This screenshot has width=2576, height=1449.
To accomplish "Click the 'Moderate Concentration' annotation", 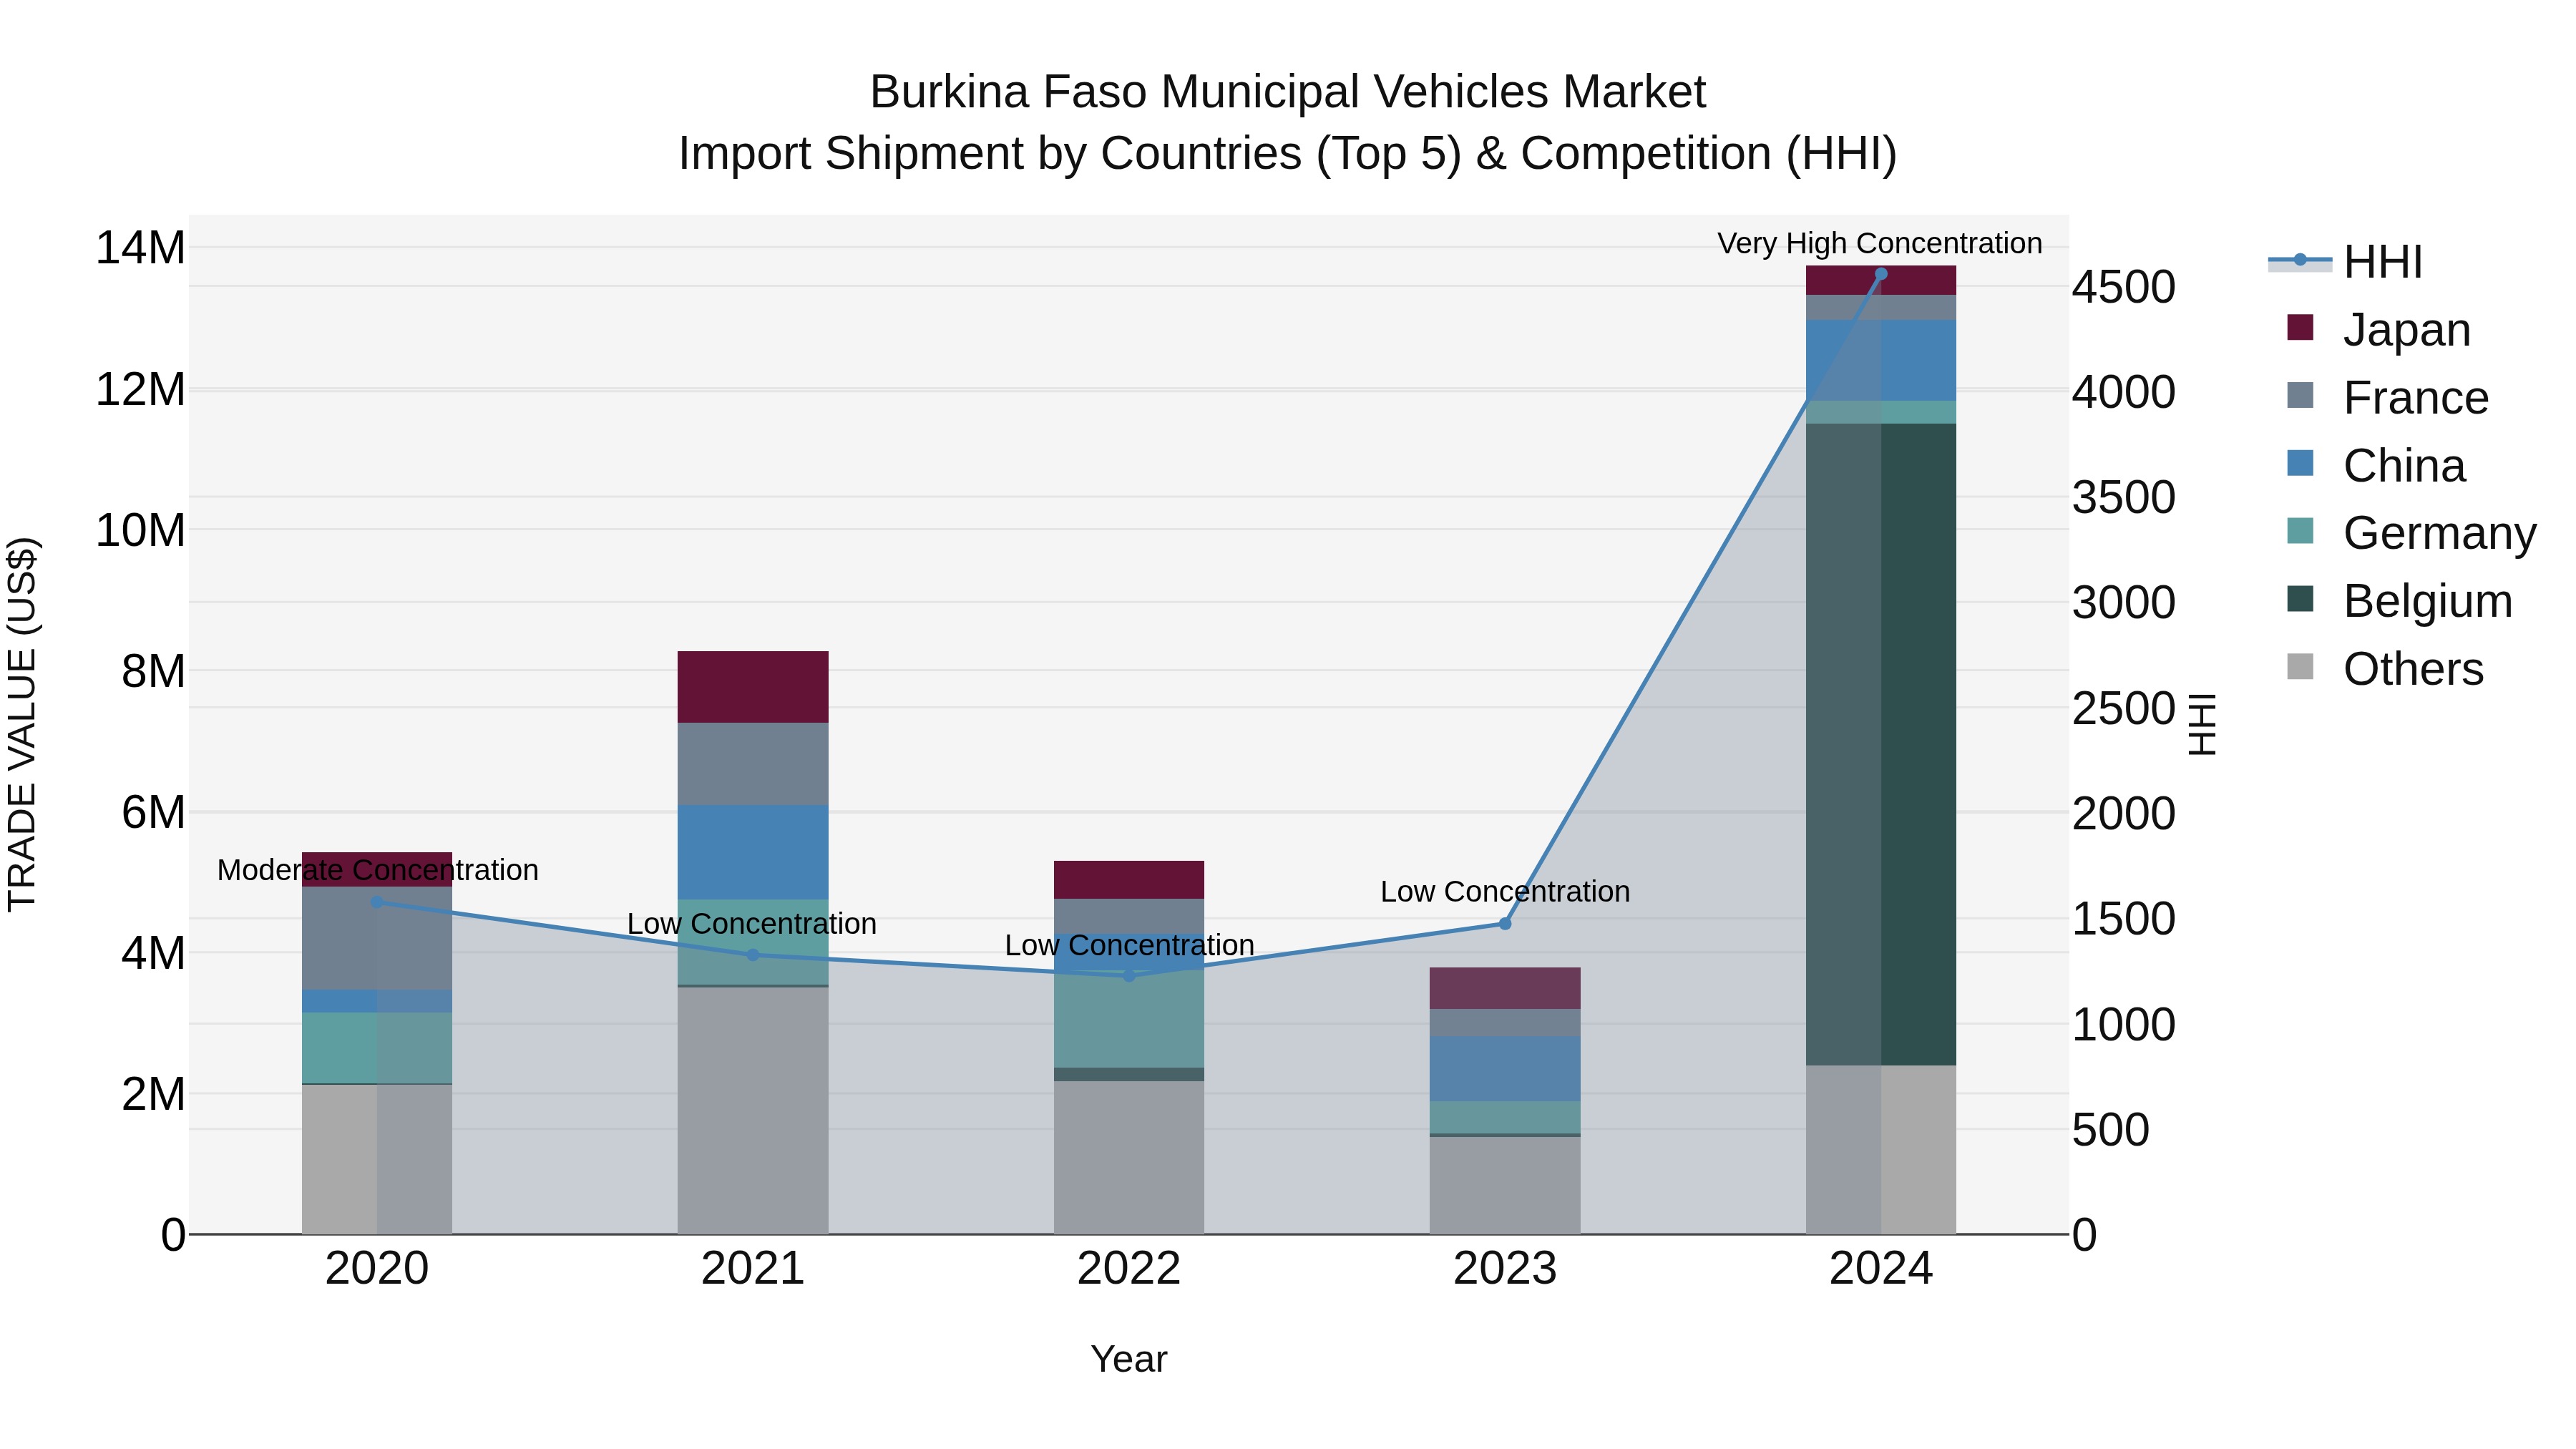I will 377,870.
